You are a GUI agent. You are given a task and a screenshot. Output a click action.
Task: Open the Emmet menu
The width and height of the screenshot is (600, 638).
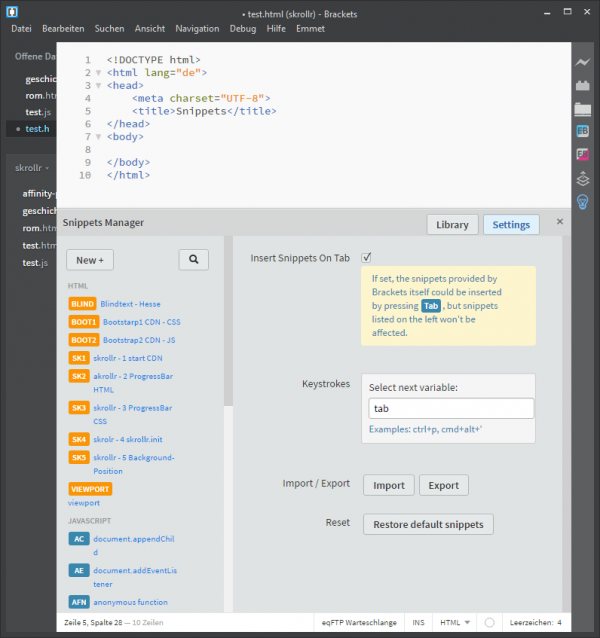[310, 28]
